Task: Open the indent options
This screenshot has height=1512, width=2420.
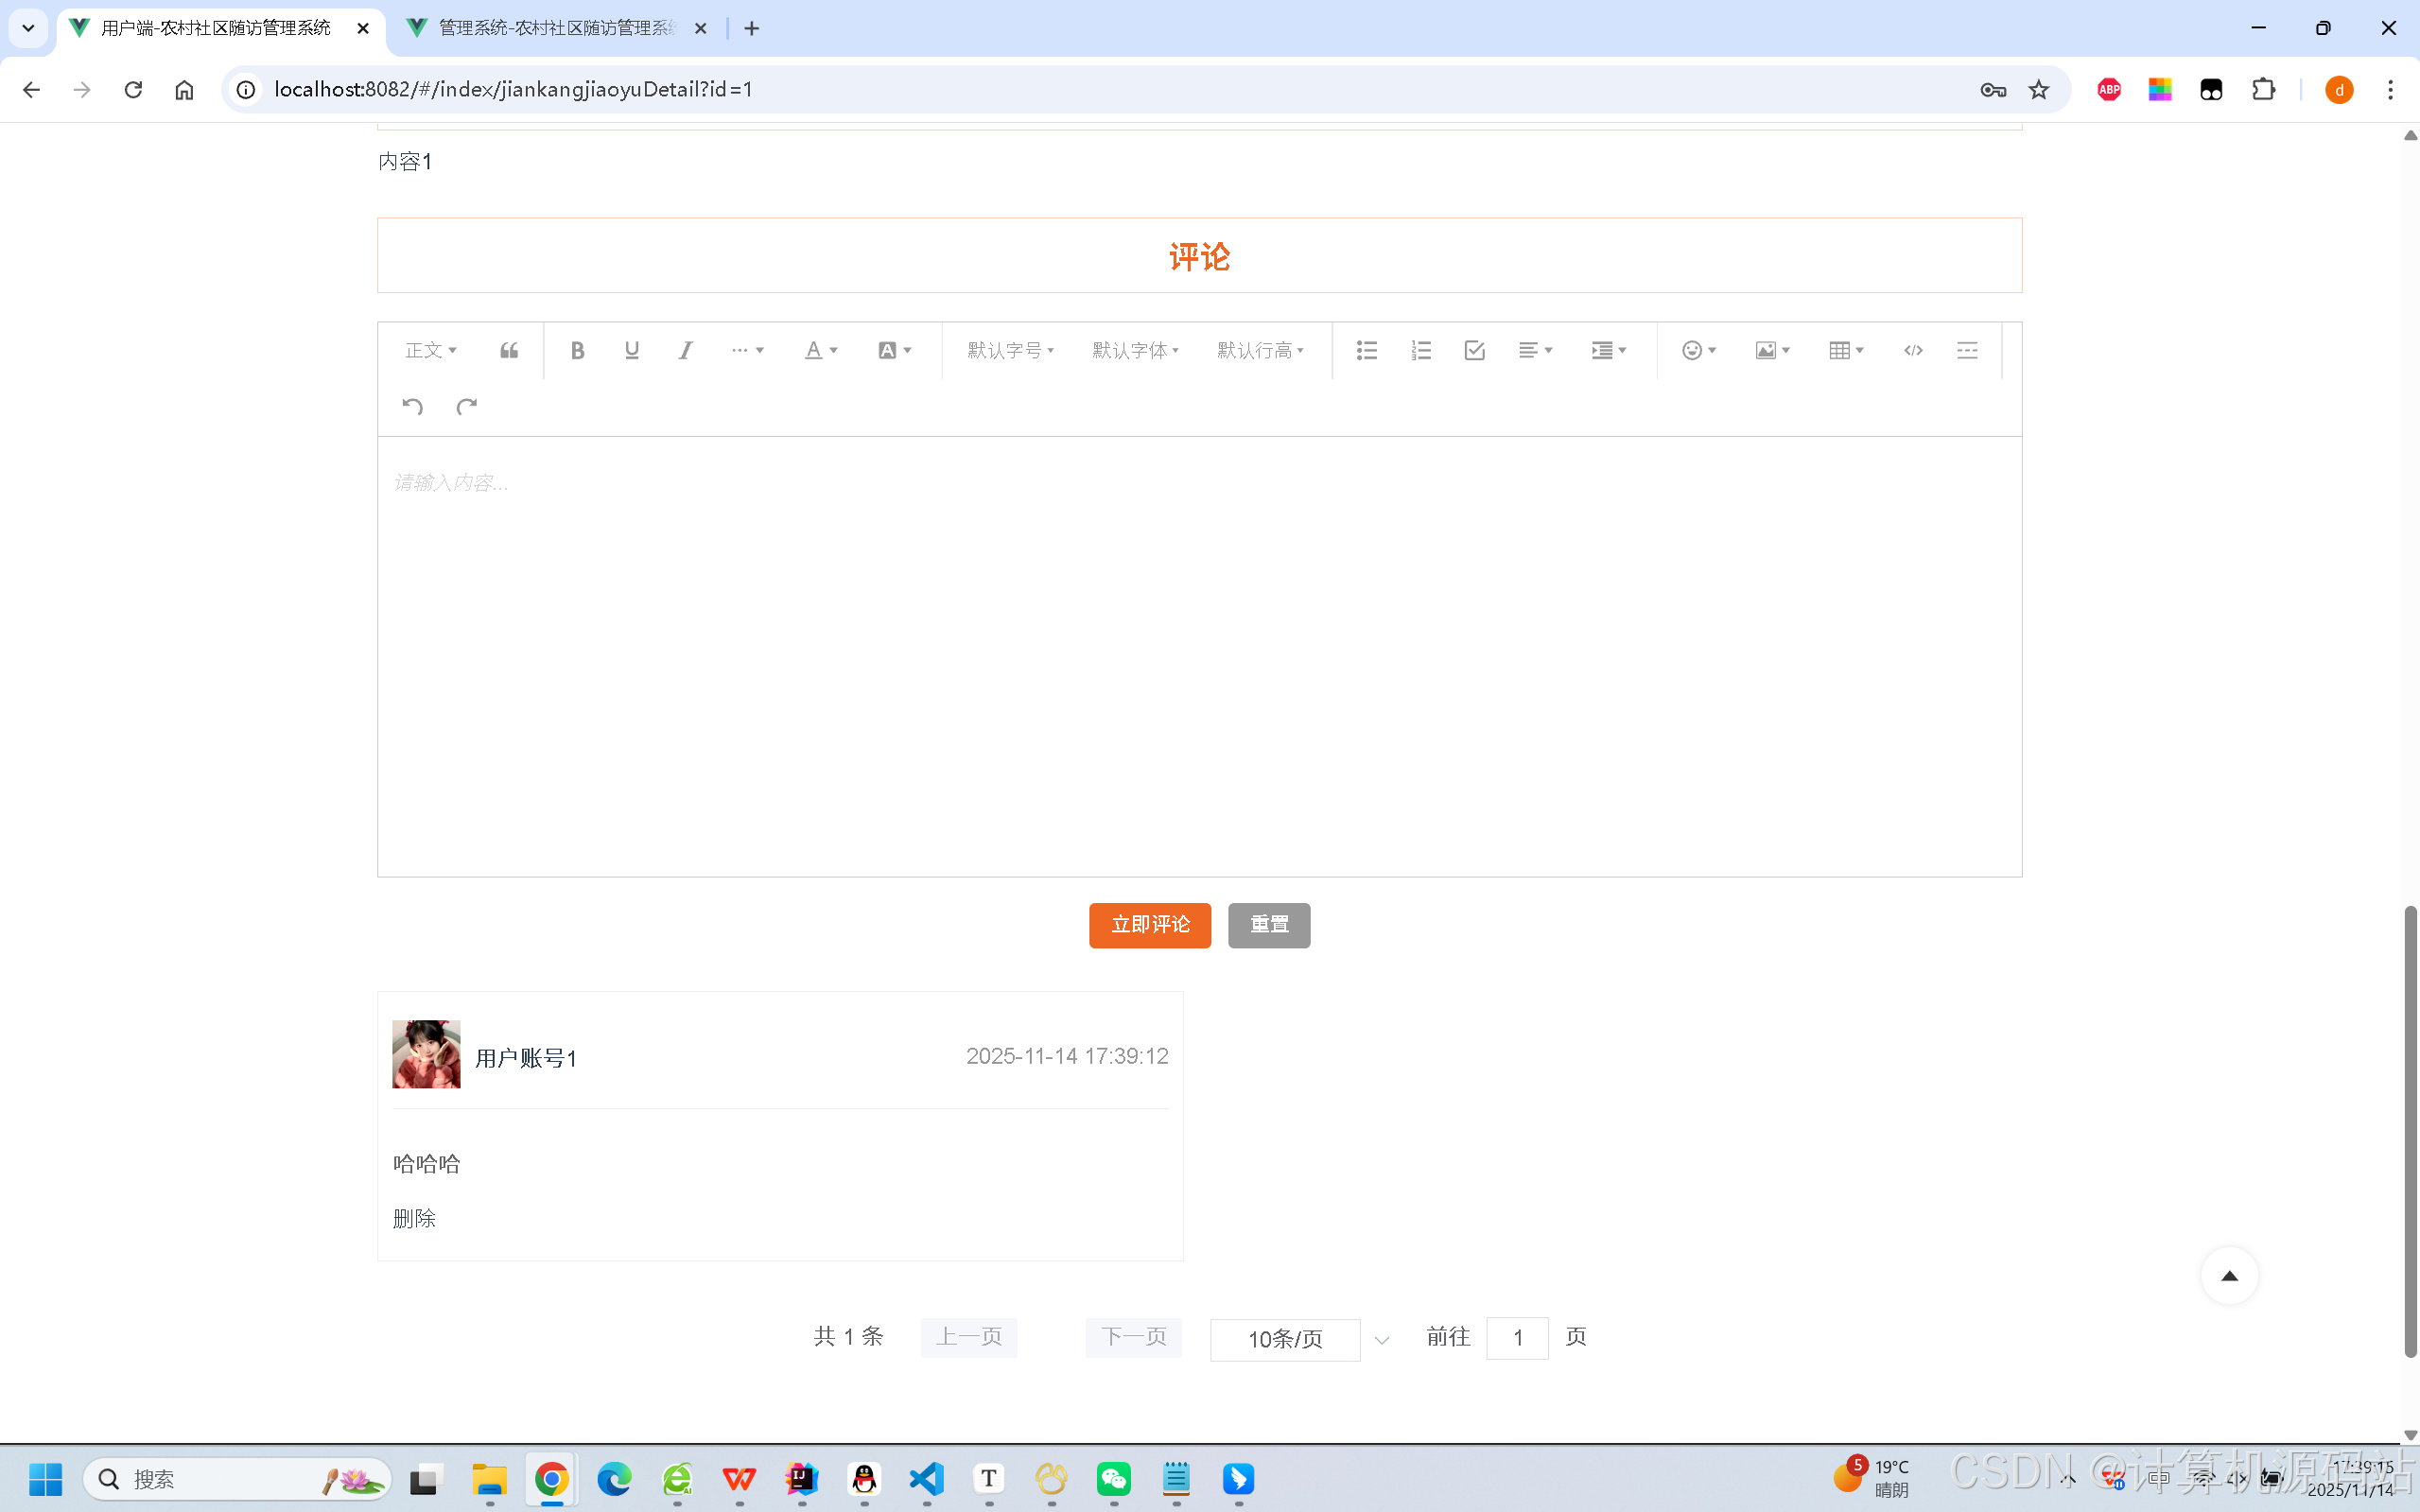Action: [x=1610, y=350]
